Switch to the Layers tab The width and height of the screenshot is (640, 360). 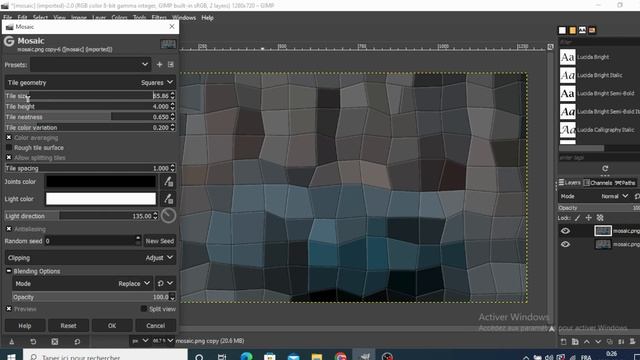(569, 183)
